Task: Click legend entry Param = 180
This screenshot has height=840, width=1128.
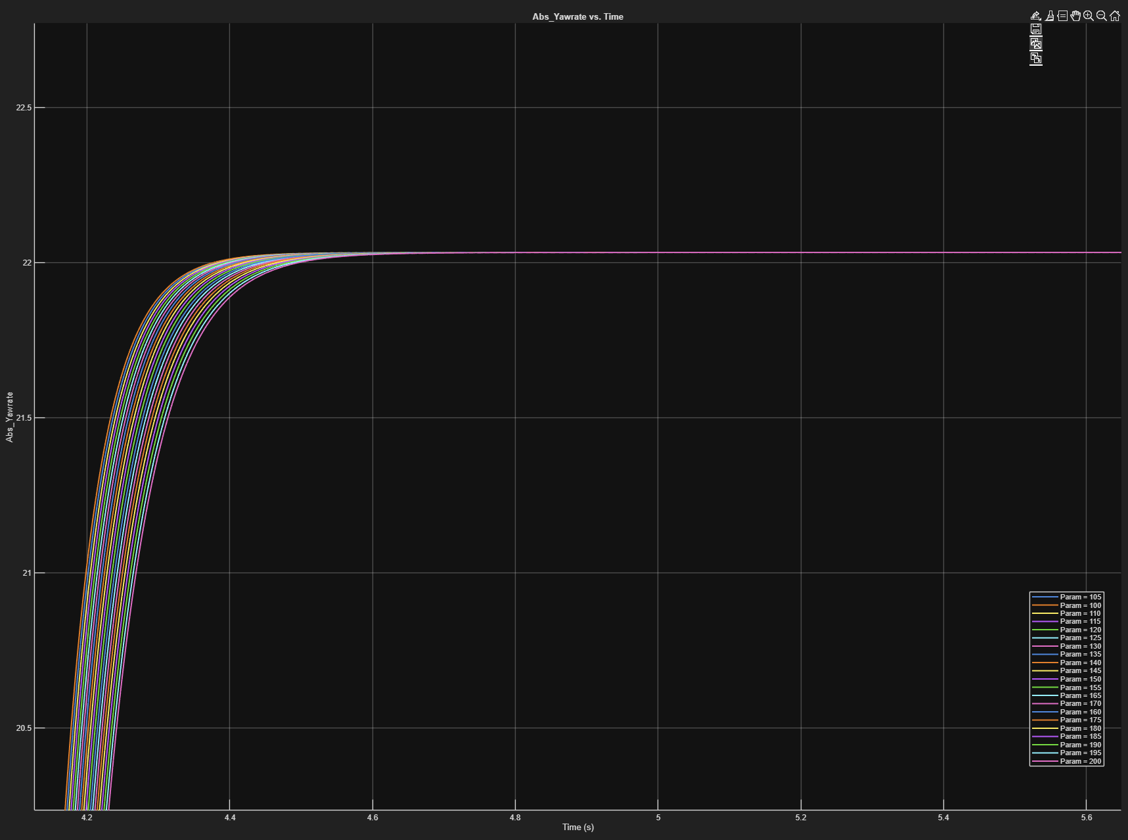Action: (x=1066, y=729)
